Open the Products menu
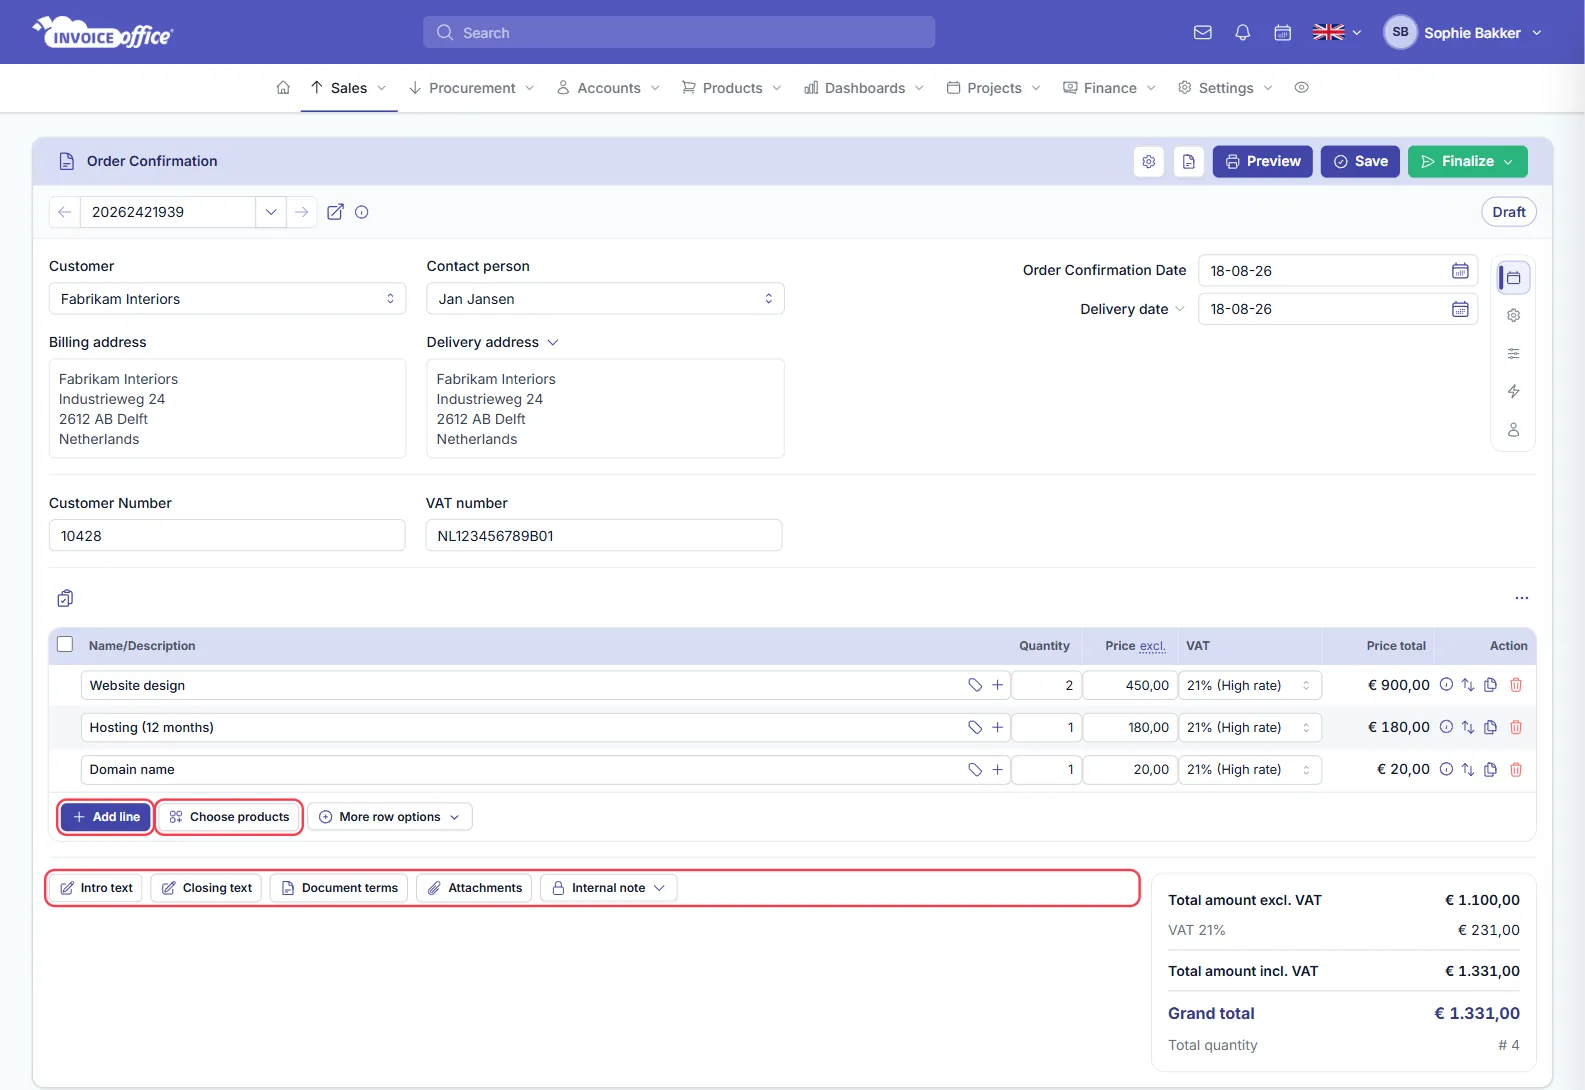The height and width of the screenshot is (1090, 1585). tap(732, 88)
